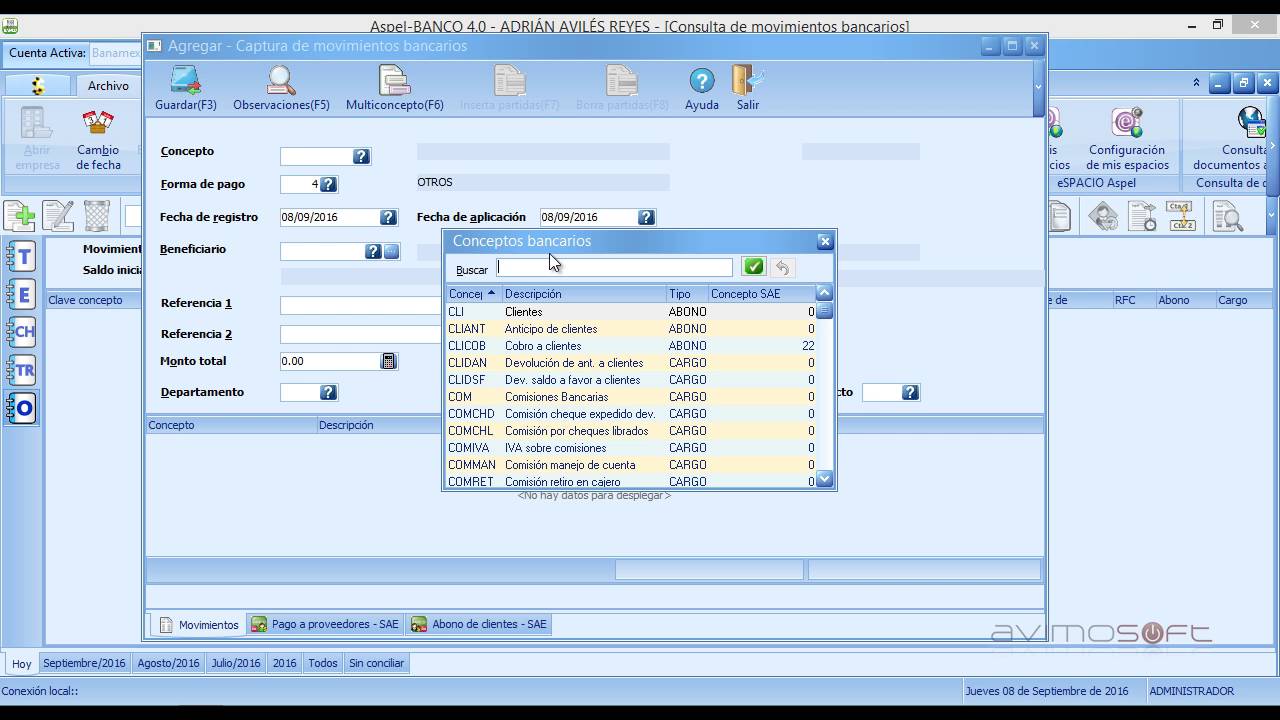Select O otros sidebar icon
Screen dimensions: 1280x720
pos(22,408)
